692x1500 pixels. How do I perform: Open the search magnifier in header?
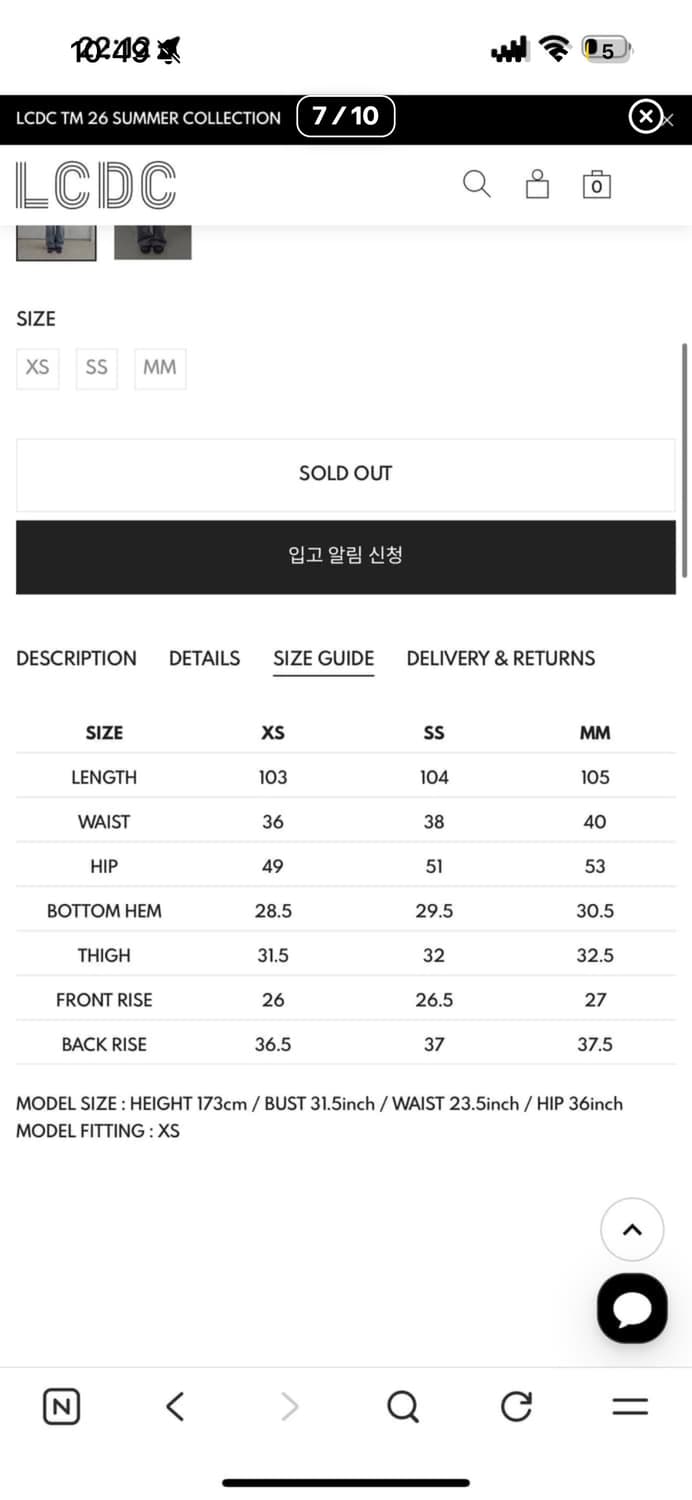pyautogui.click(x=476, y=184)
